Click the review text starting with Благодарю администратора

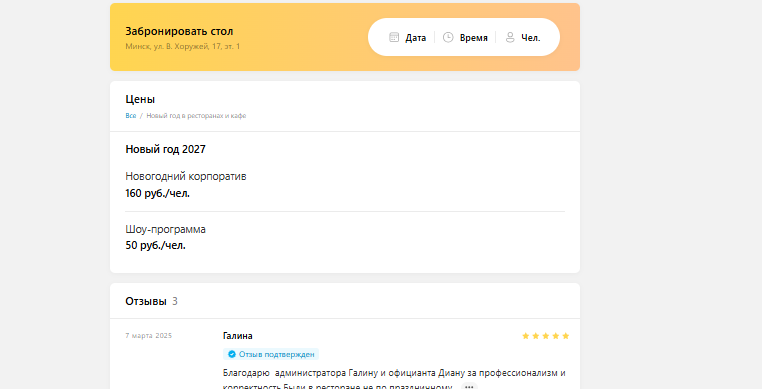394,379
